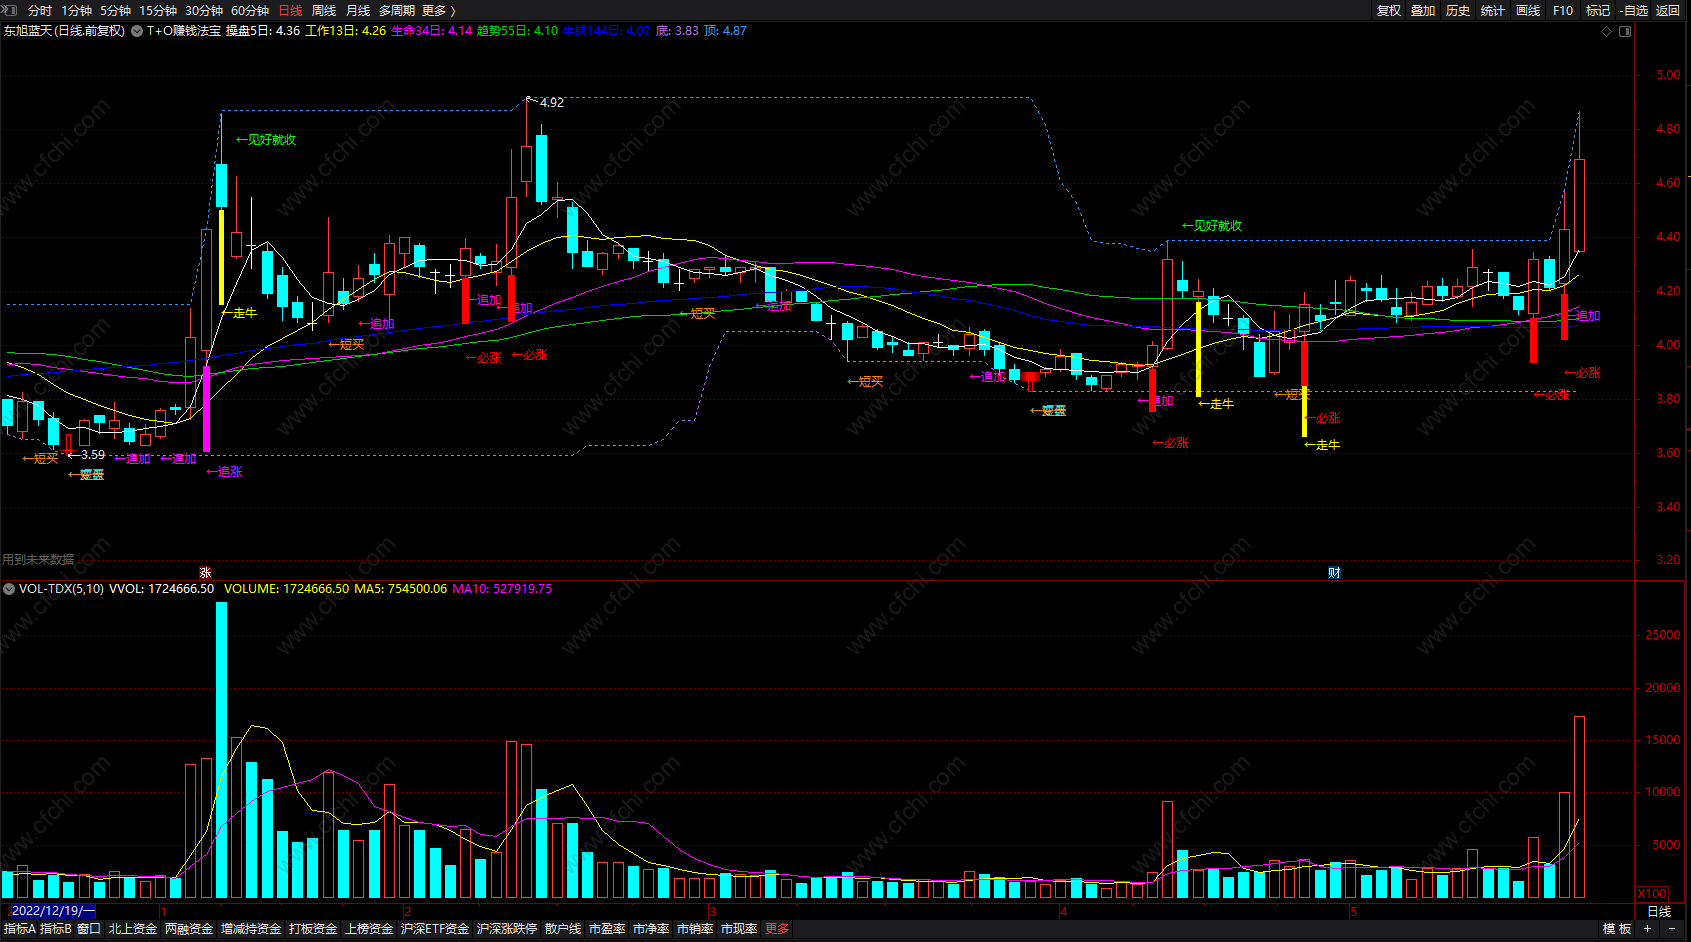Open F10 company info

coord(1563,11)
